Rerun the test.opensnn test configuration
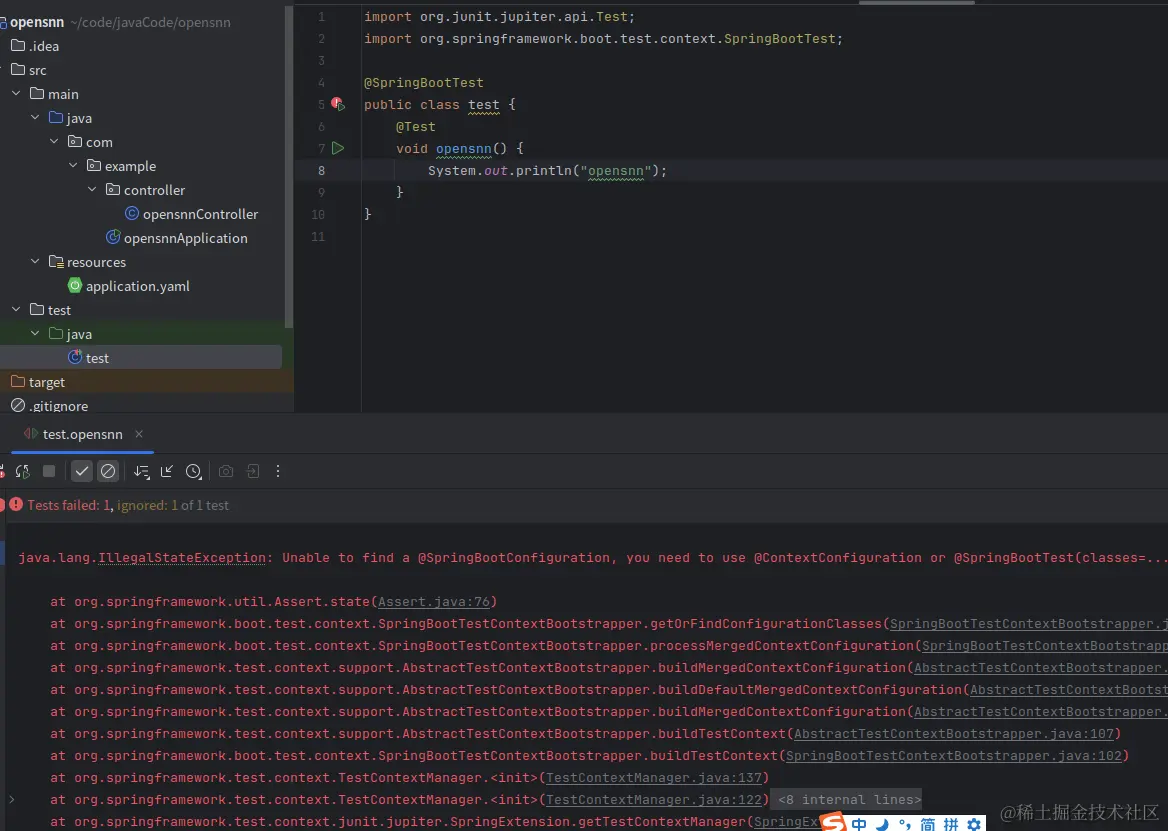The height and width of the screenshot is (831, 1168). click(22, 471)
